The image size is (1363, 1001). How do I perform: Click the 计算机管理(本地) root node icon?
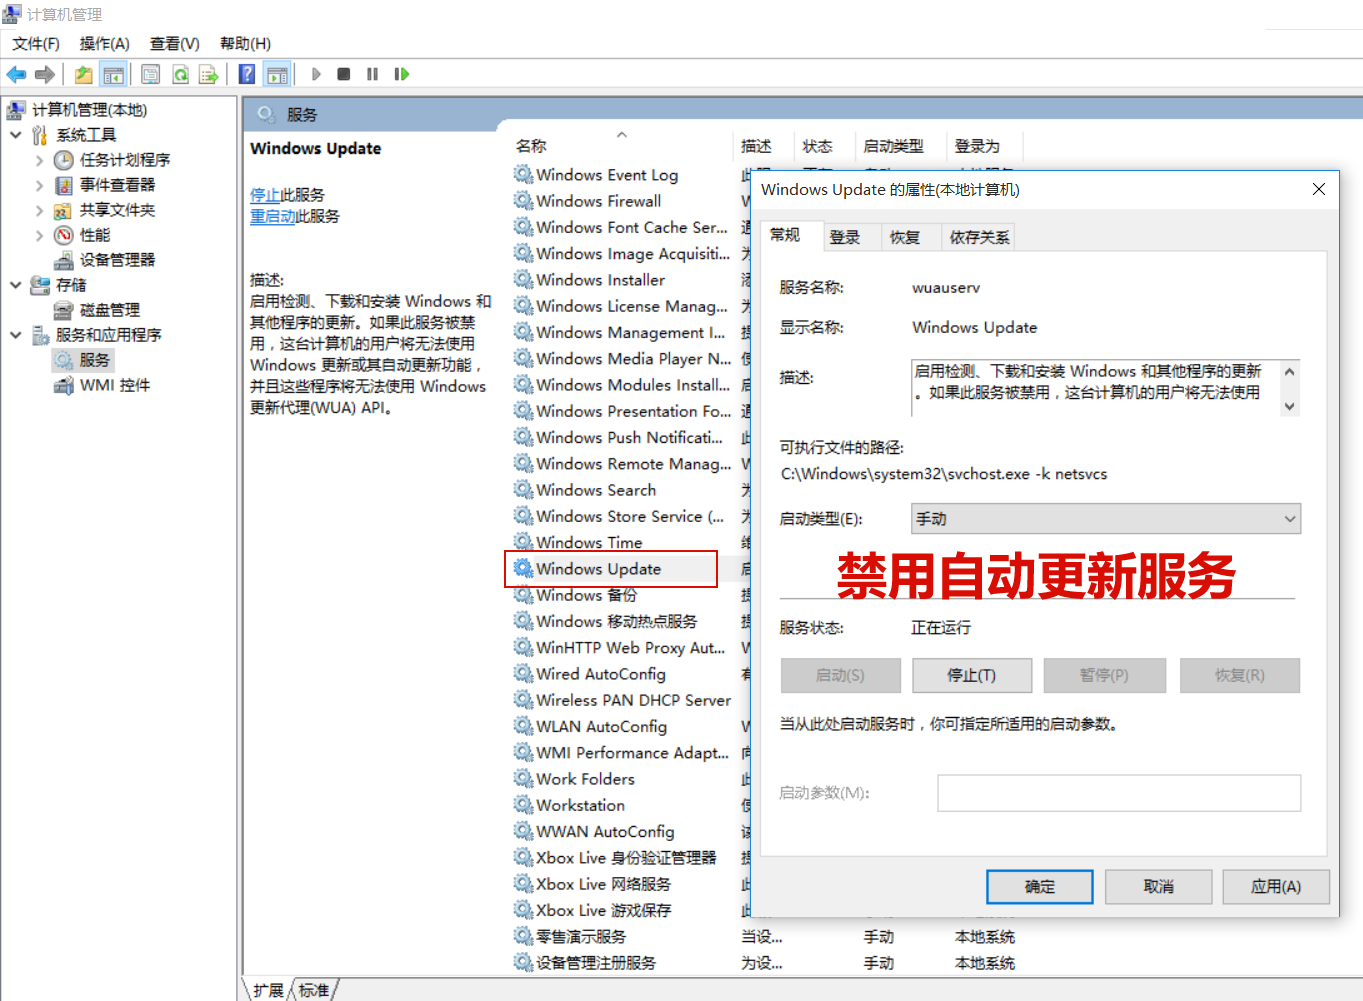click(16, 110)
